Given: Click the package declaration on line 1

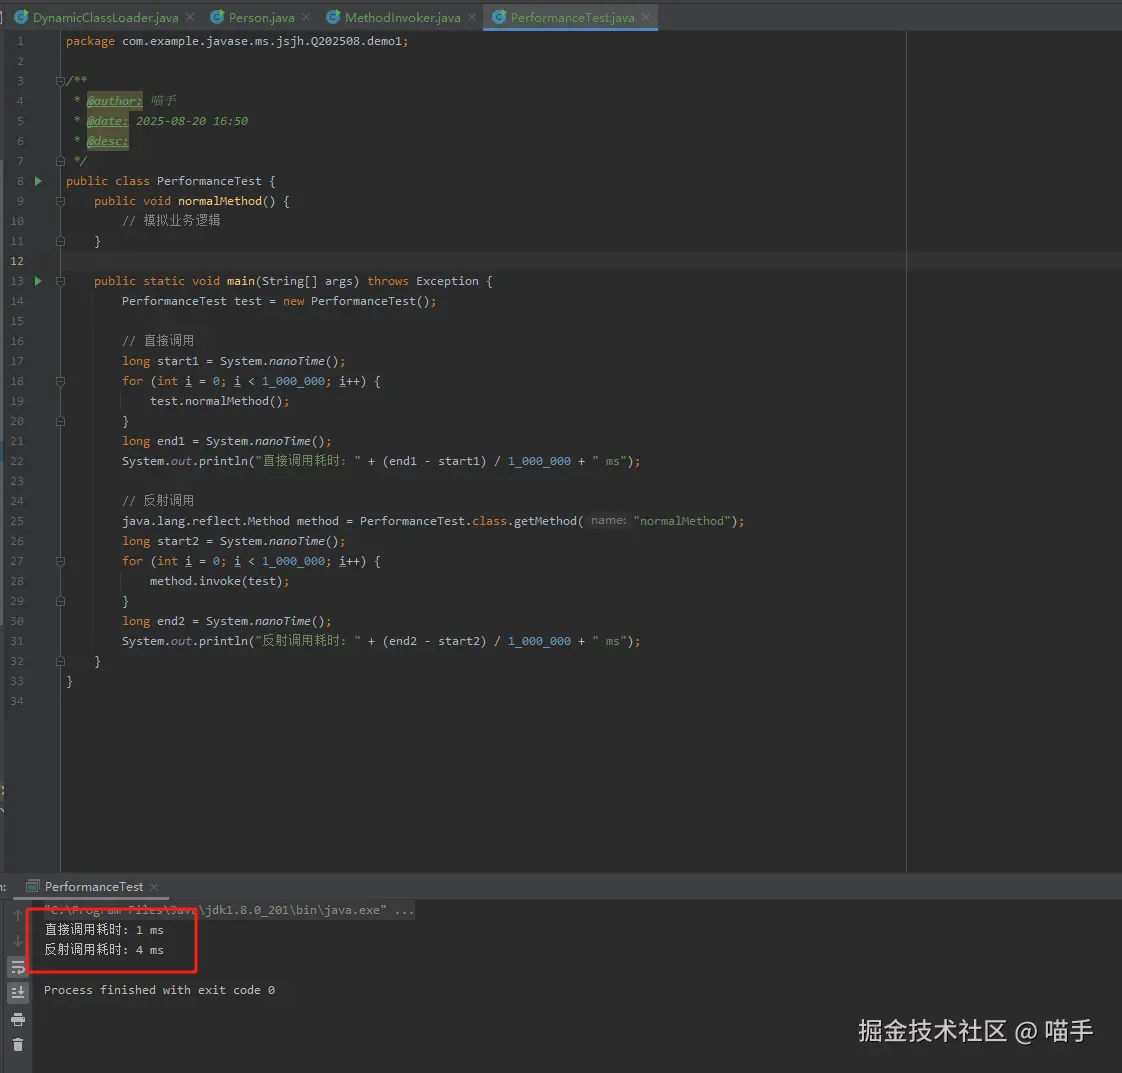Looking at the screenshot, I should [237, 41].
